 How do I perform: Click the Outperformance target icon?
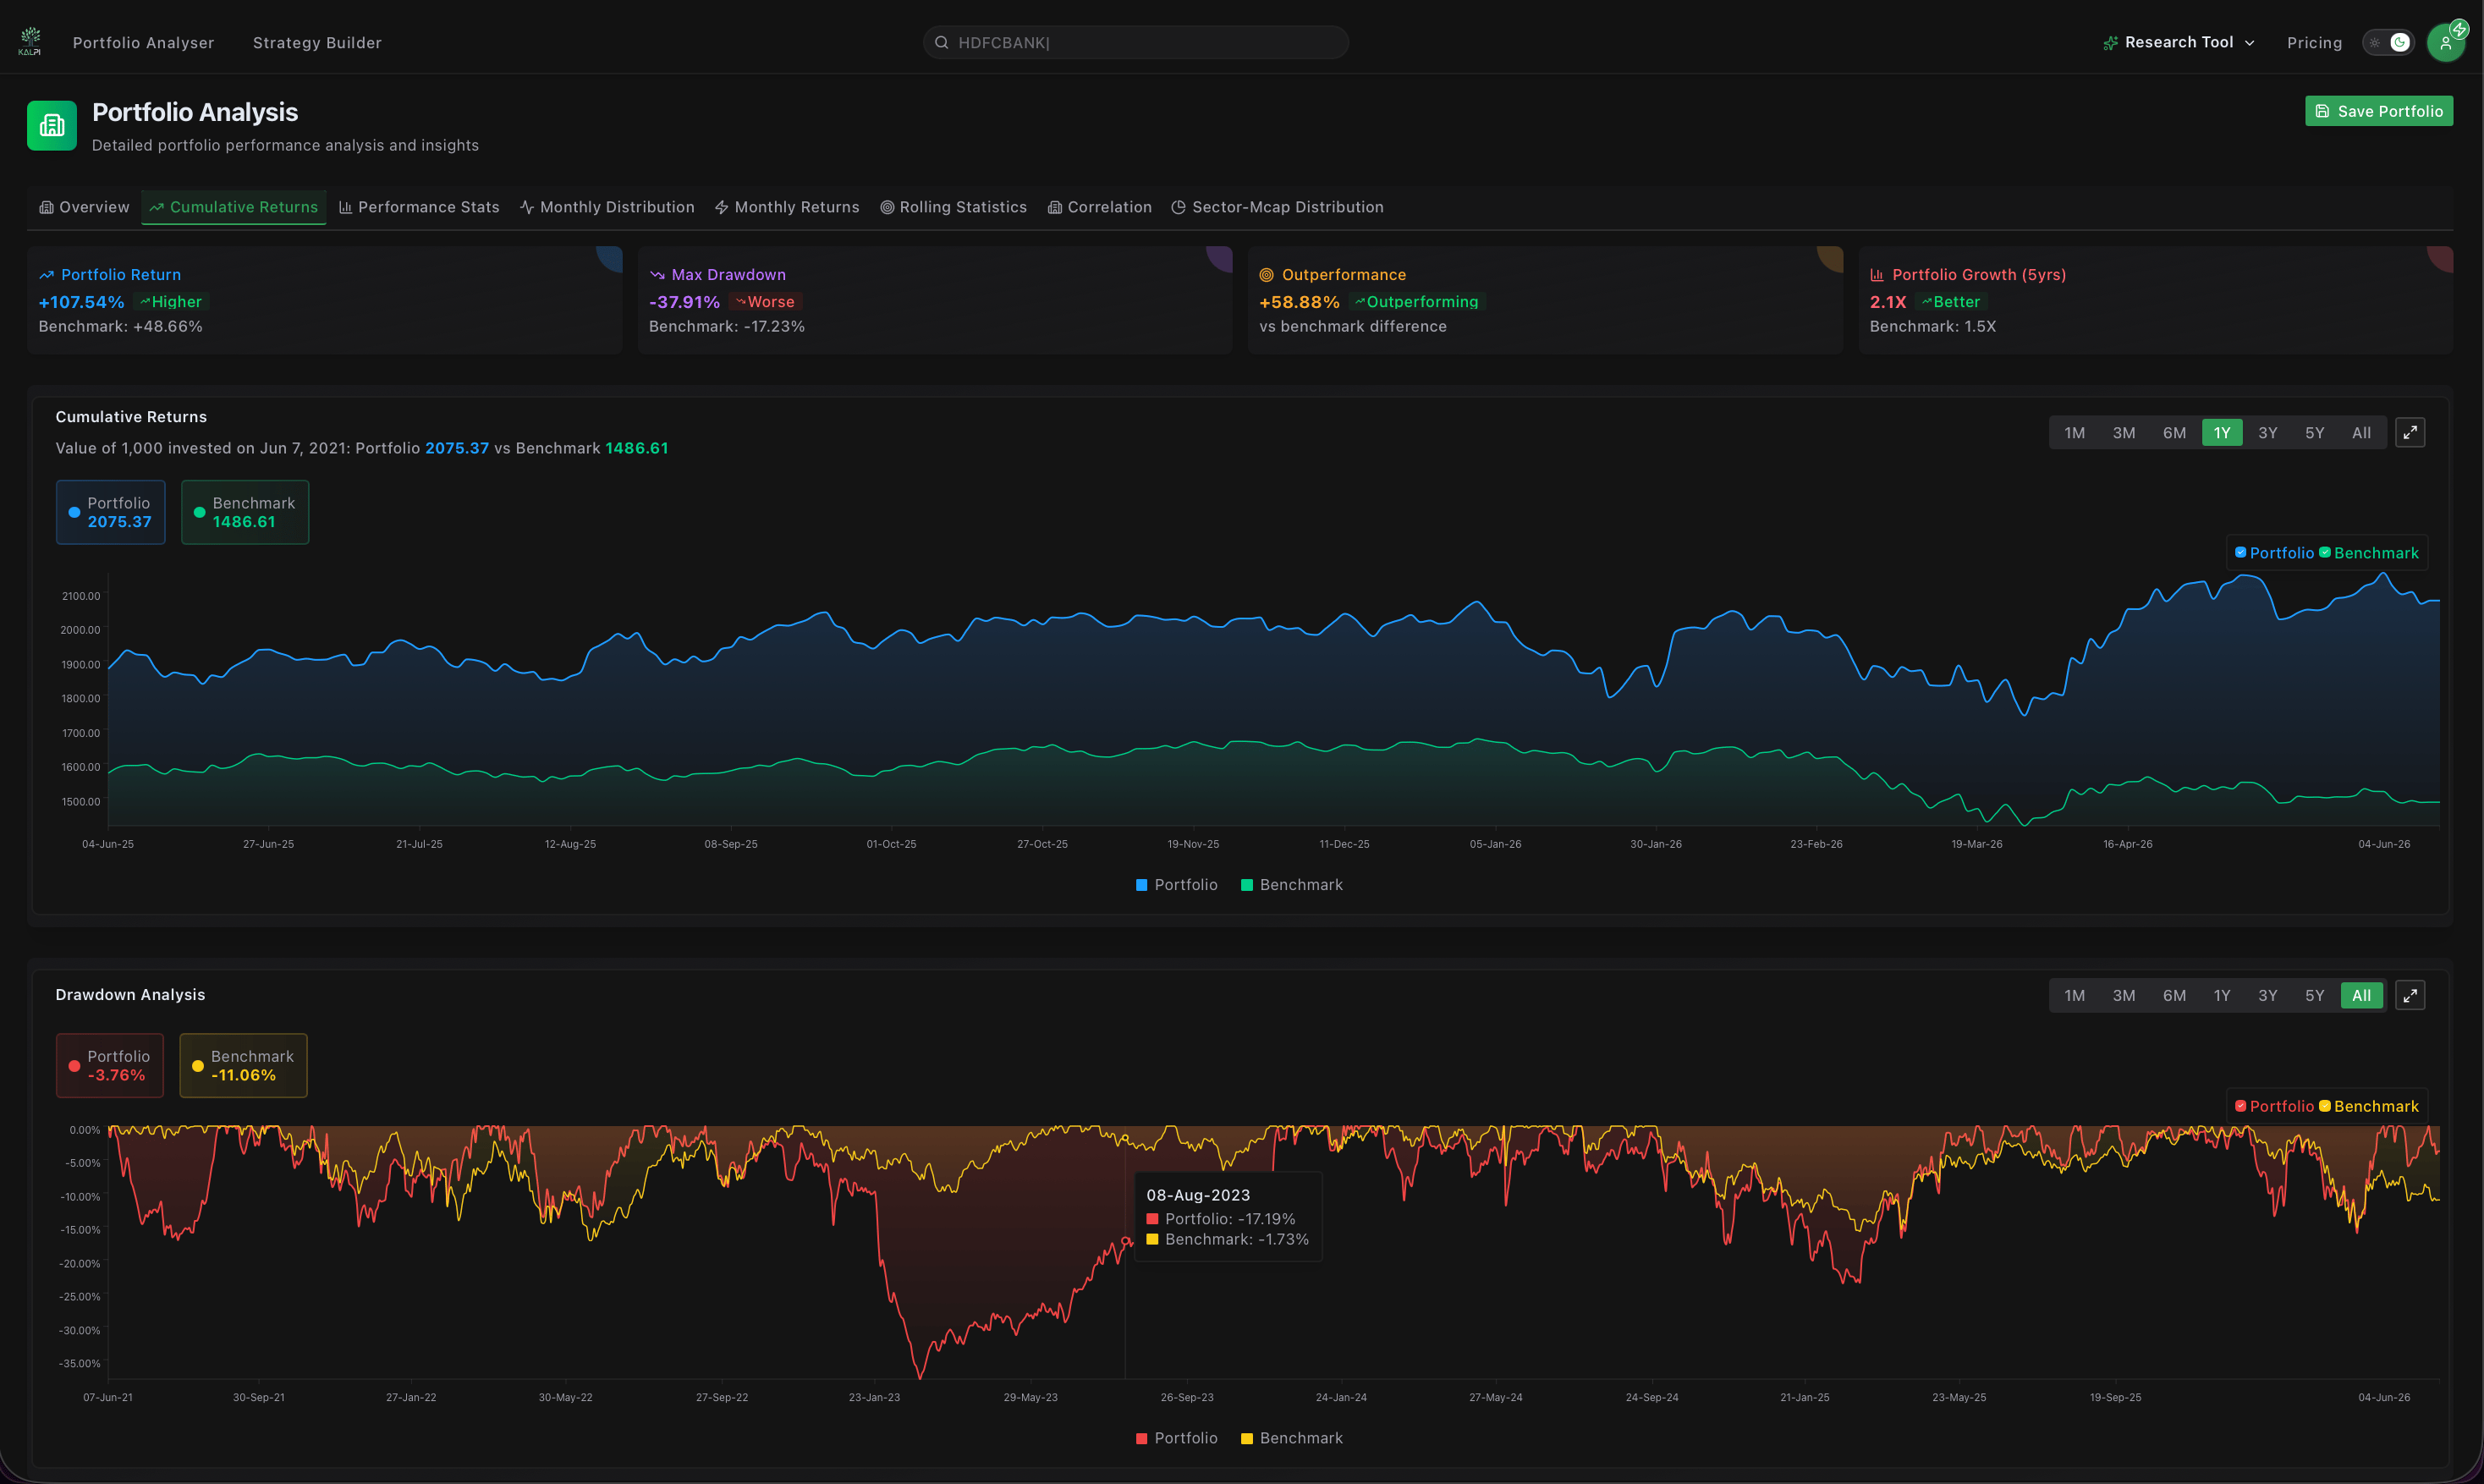click(x=1266, y=275)
